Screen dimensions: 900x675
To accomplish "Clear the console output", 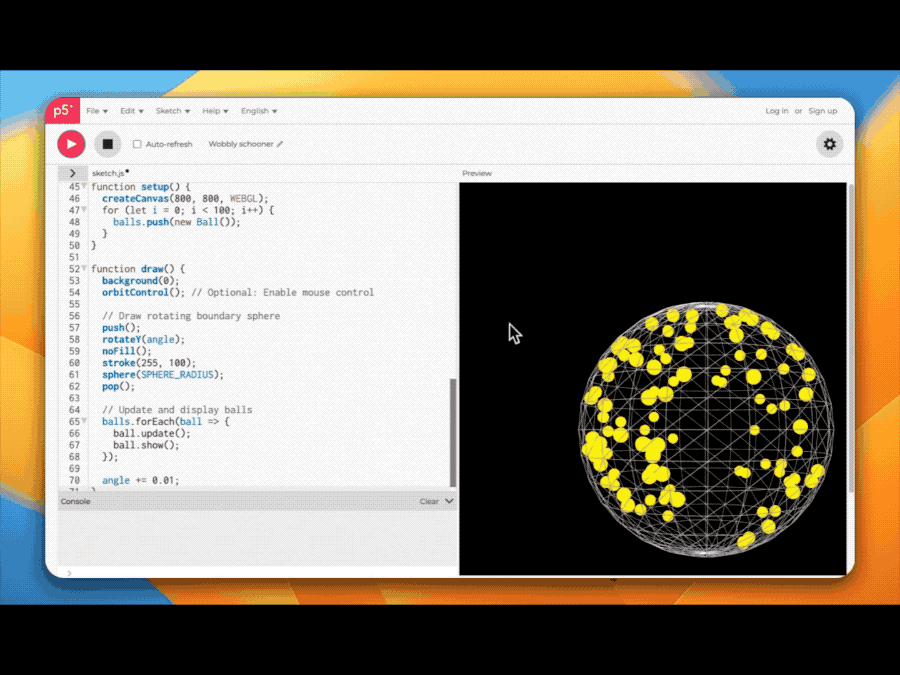I will click(428, 501).
